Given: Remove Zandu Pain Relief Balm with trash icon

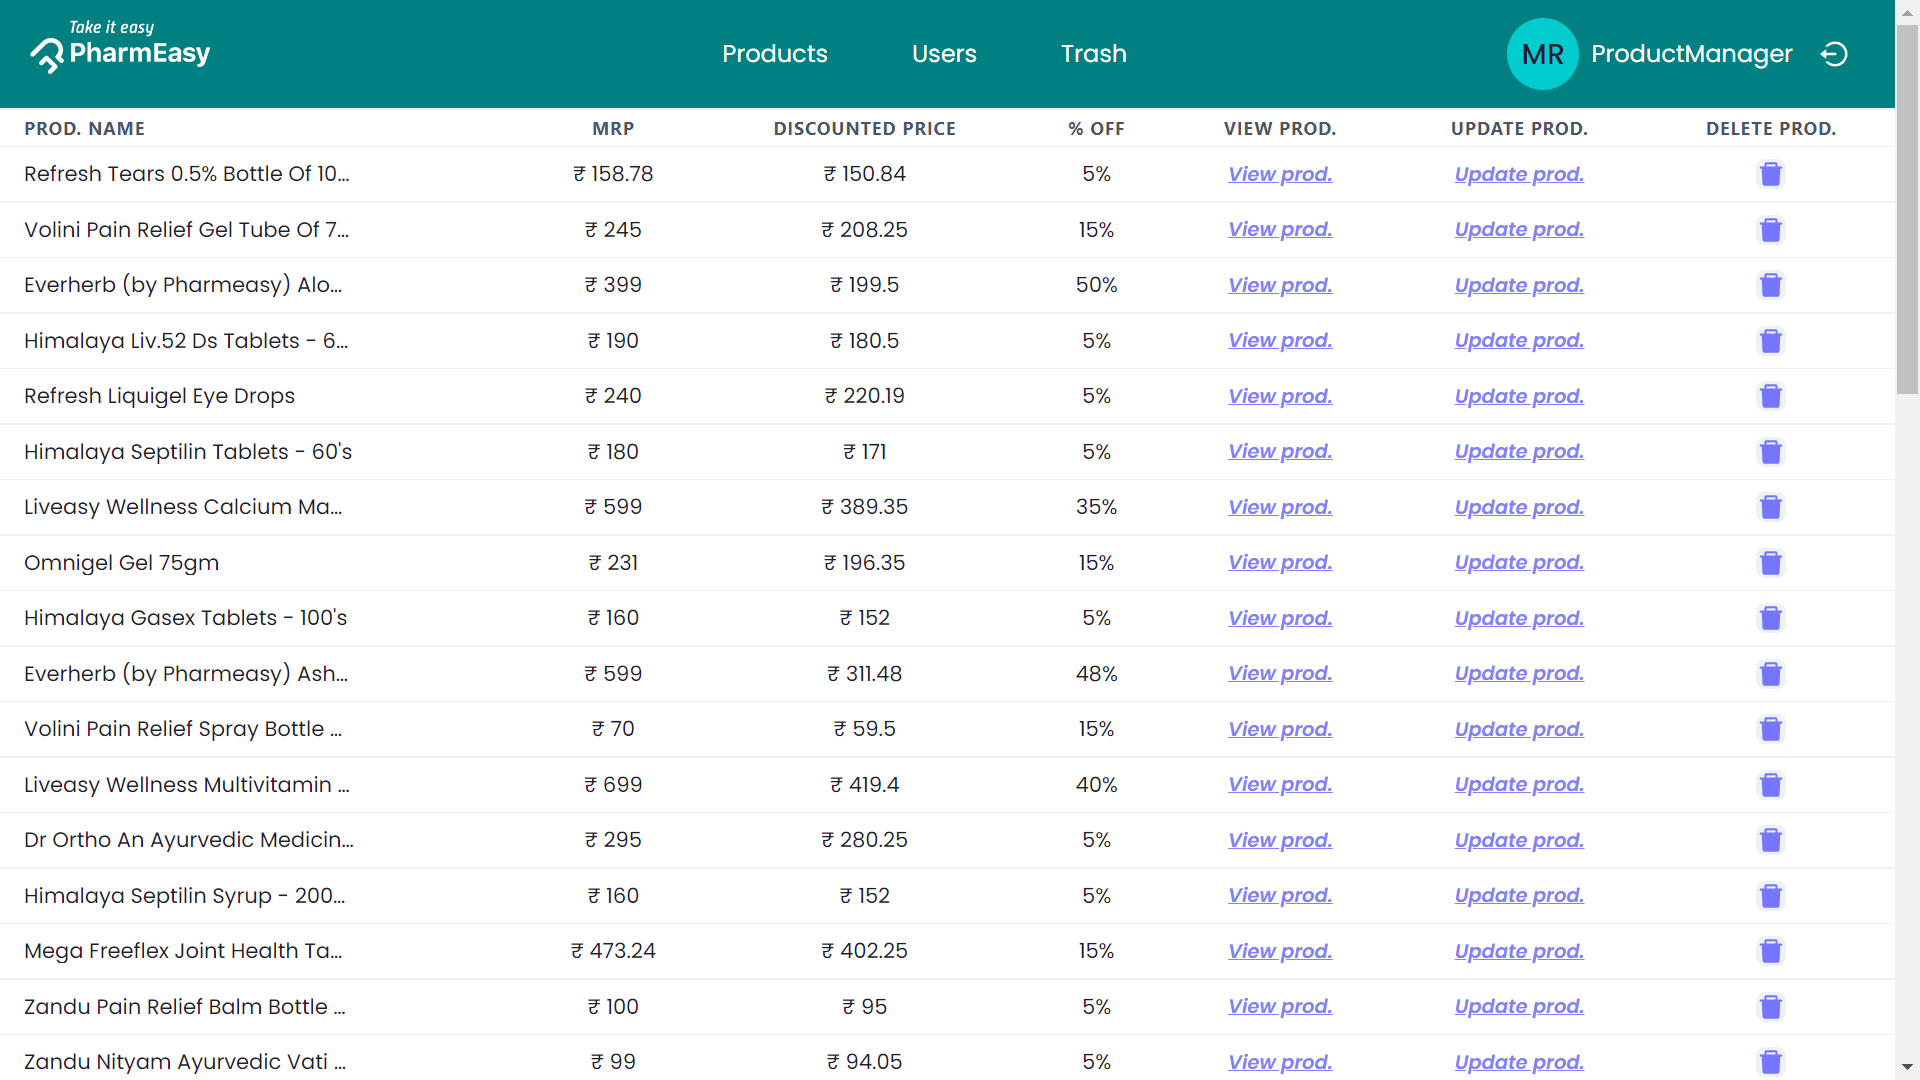Looking at the screenshot, I should (1770, 1007).
